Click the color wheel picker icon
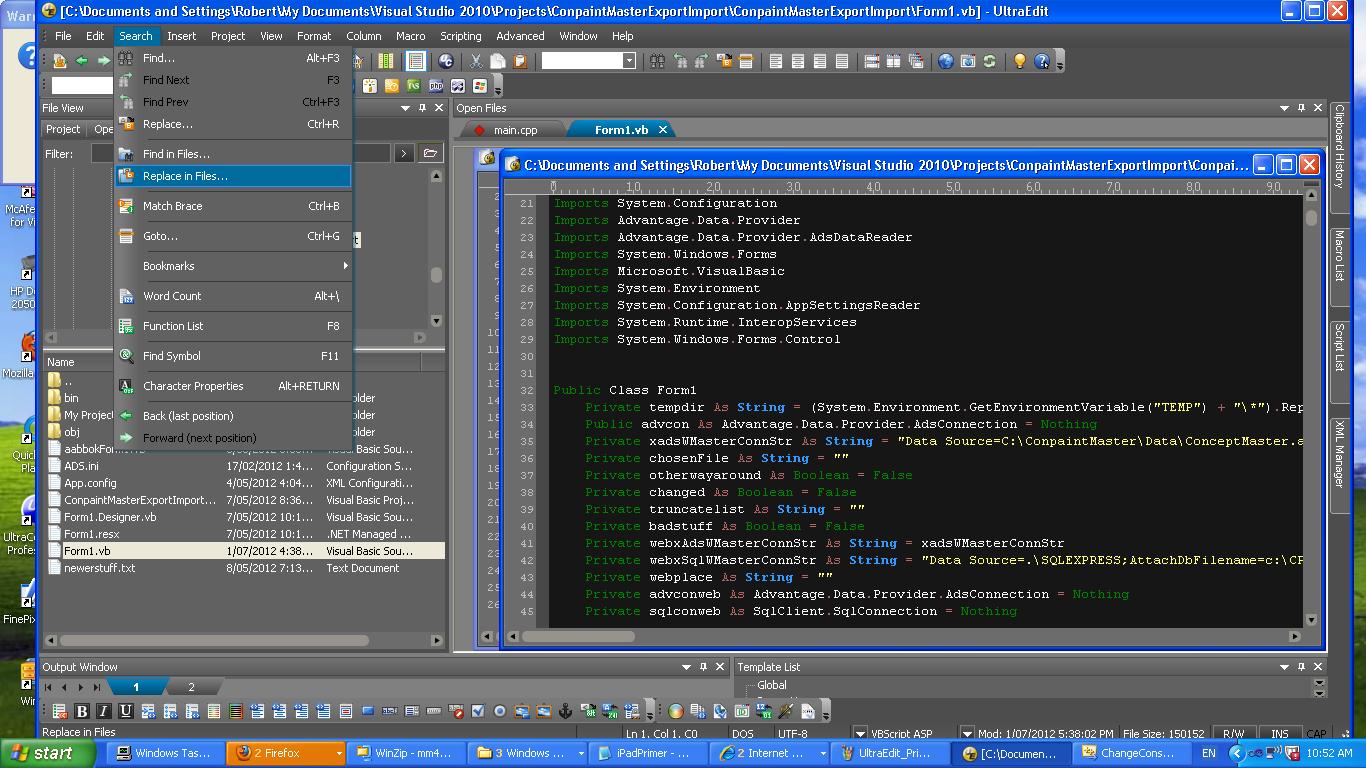The width and height of the screenshot is (1366, 768). [x=676, y=711]
